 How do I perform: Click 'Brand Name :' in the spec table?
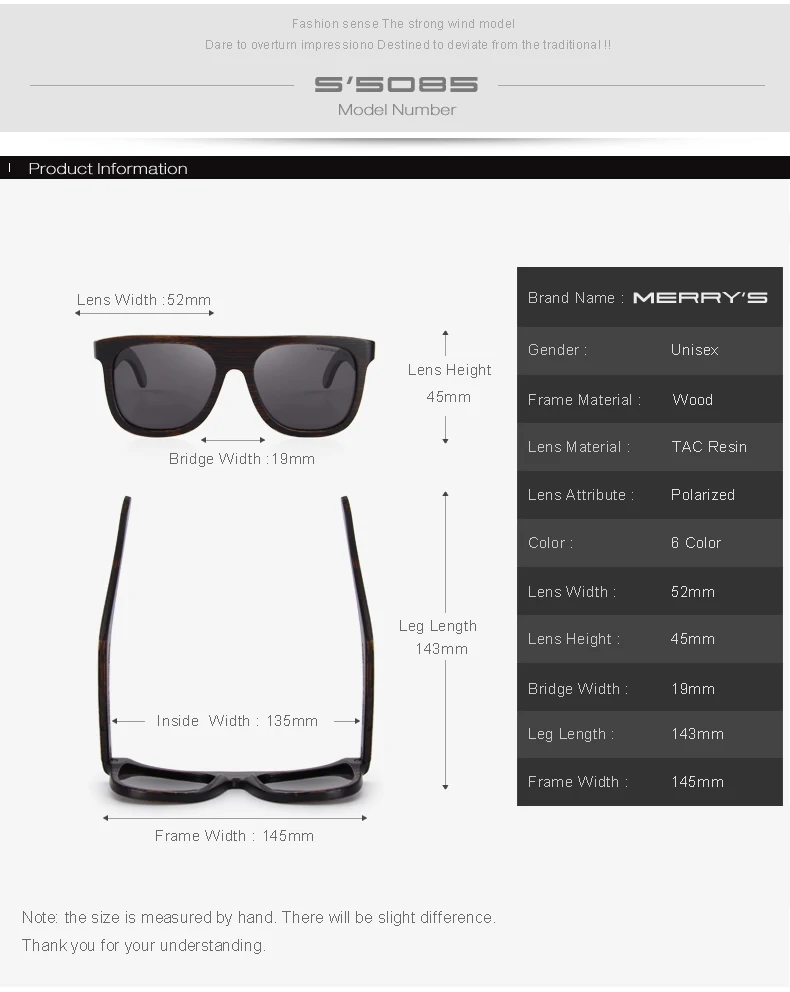tap(576, 298)
